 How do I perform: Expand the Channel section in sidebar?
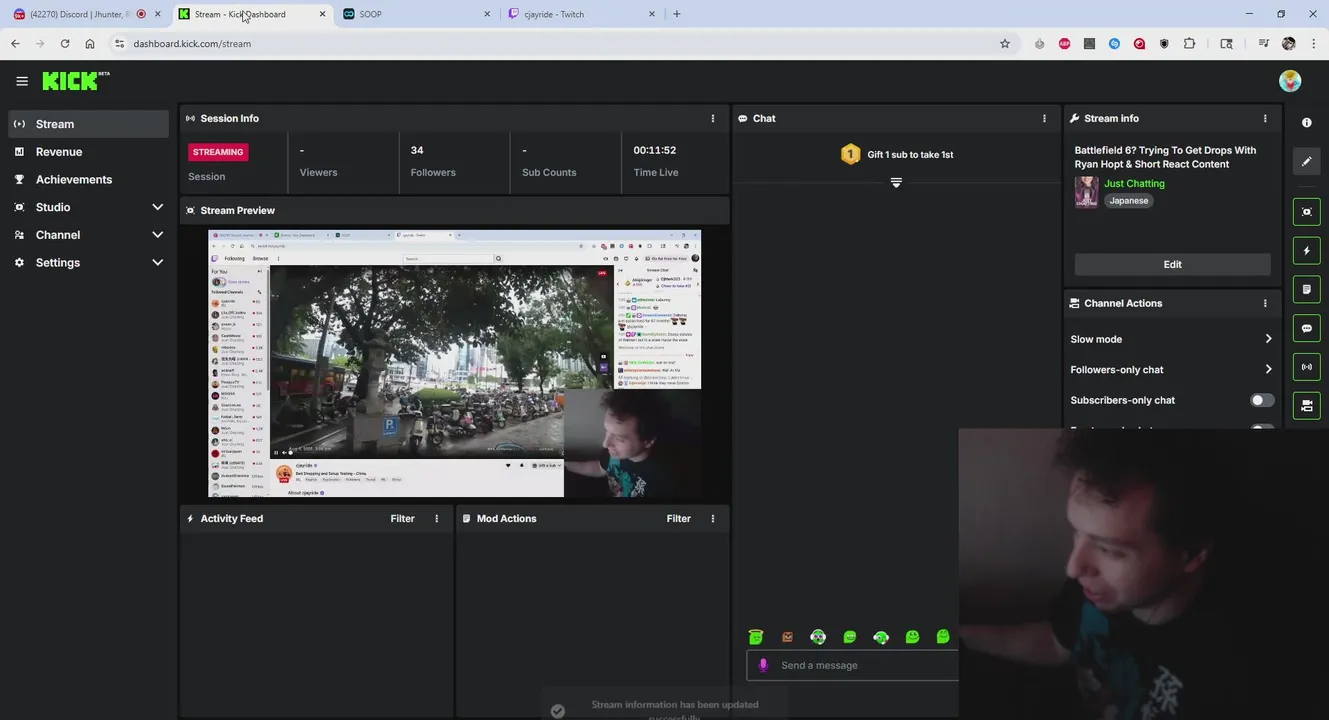pyautogui.click(x=157, y=235)
